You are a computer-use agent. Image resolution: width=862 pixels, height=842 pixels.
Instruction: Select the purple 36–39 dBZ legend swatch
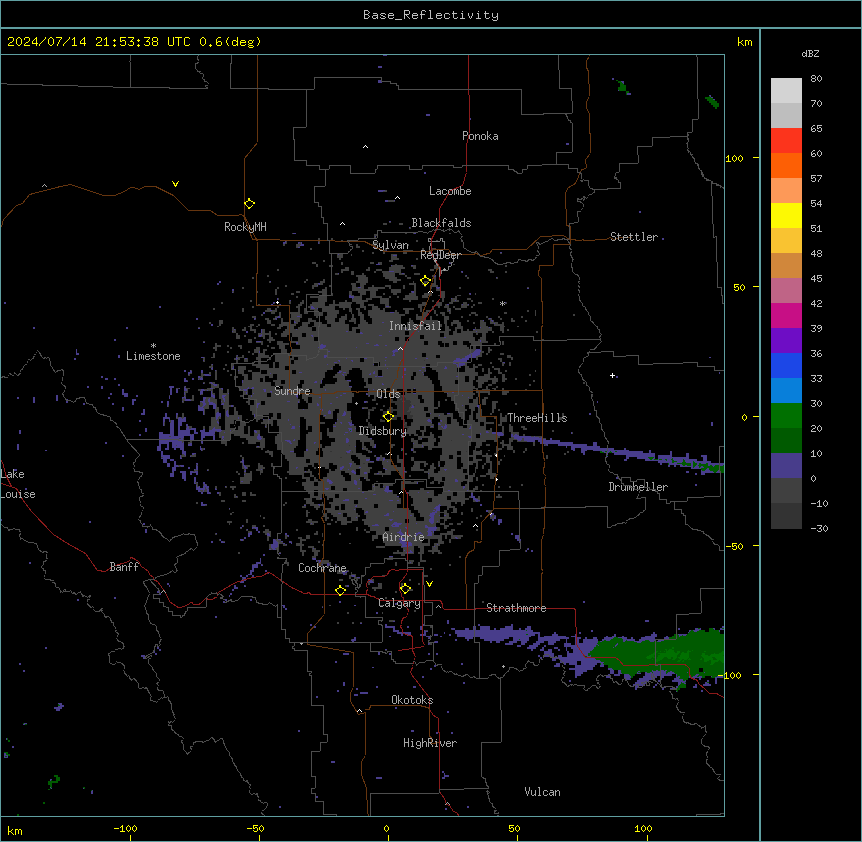click(786, 340)
